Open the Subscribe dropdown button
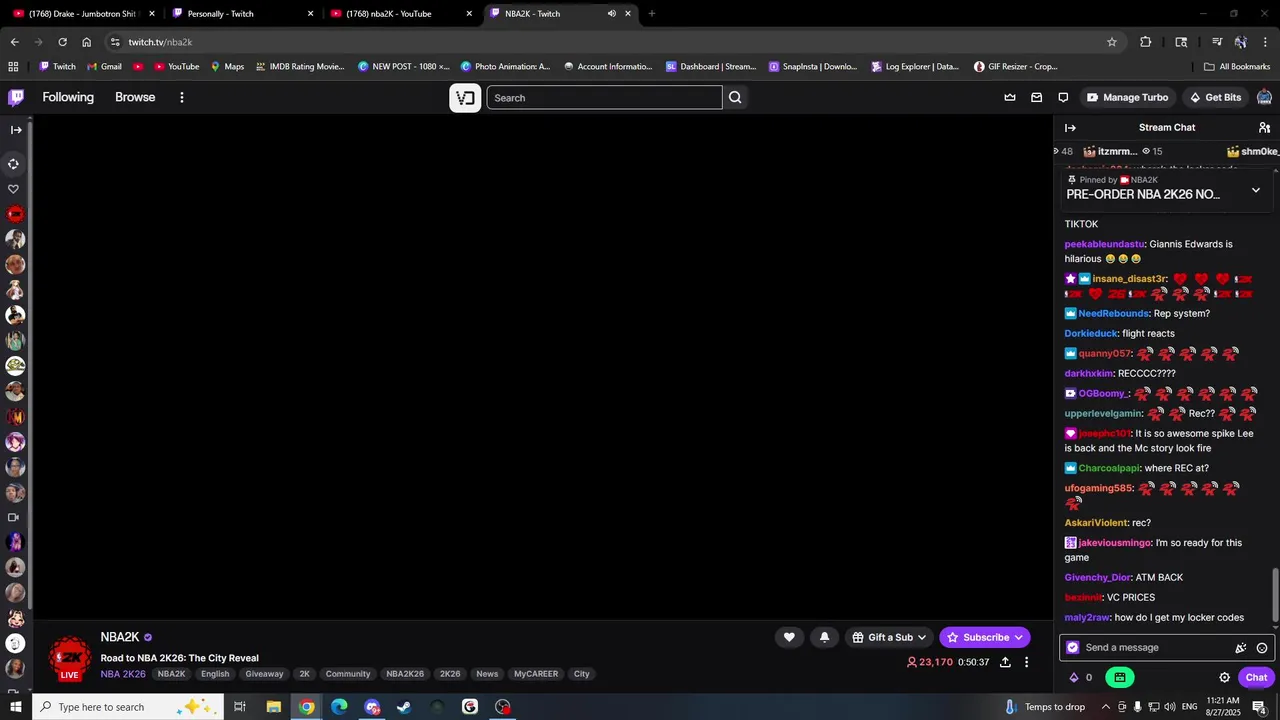Screen dimensions: 1280x720 pyautogui.click(x=984, y=637)
